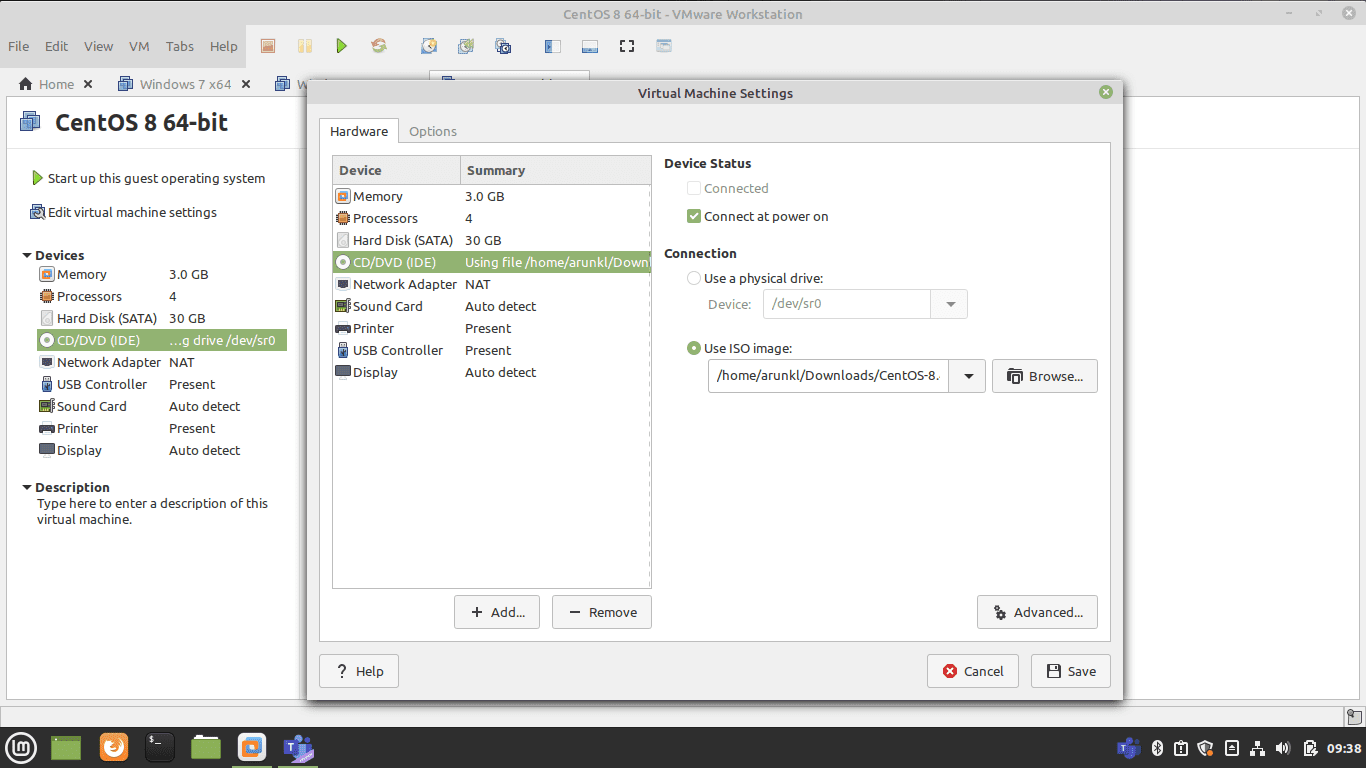Open the Advanced... settings button
The height and width of the screenshot is (768, 1366).
tap(1037, 612)
